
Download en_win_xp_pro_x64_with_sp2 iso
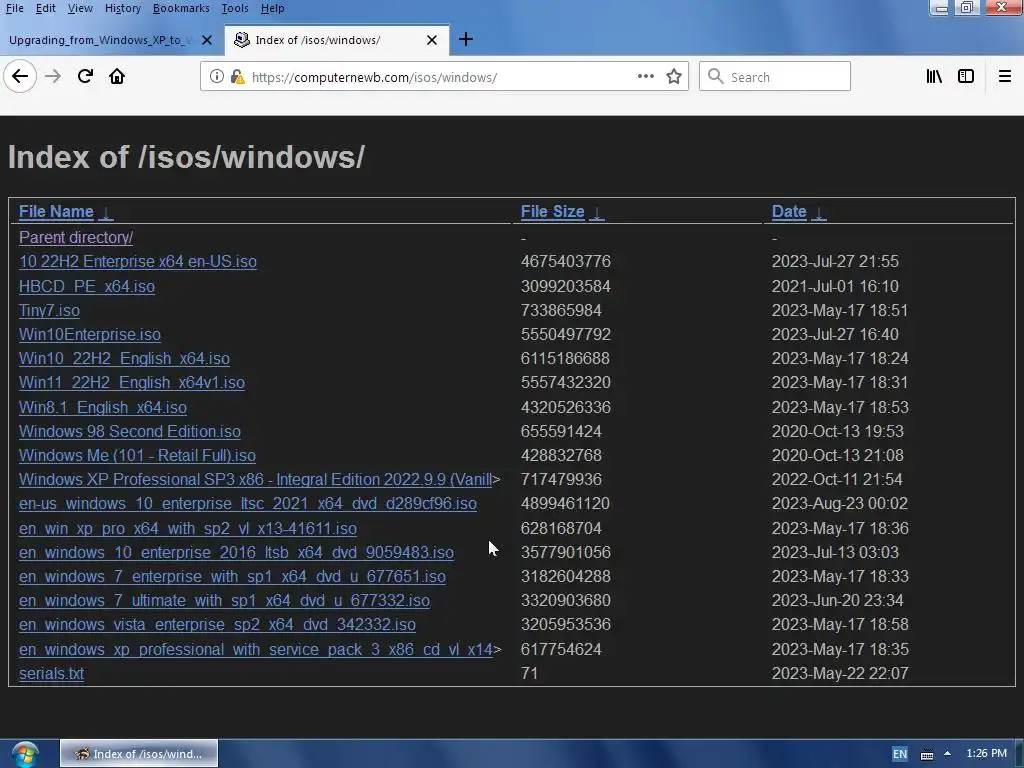(187, 529)
